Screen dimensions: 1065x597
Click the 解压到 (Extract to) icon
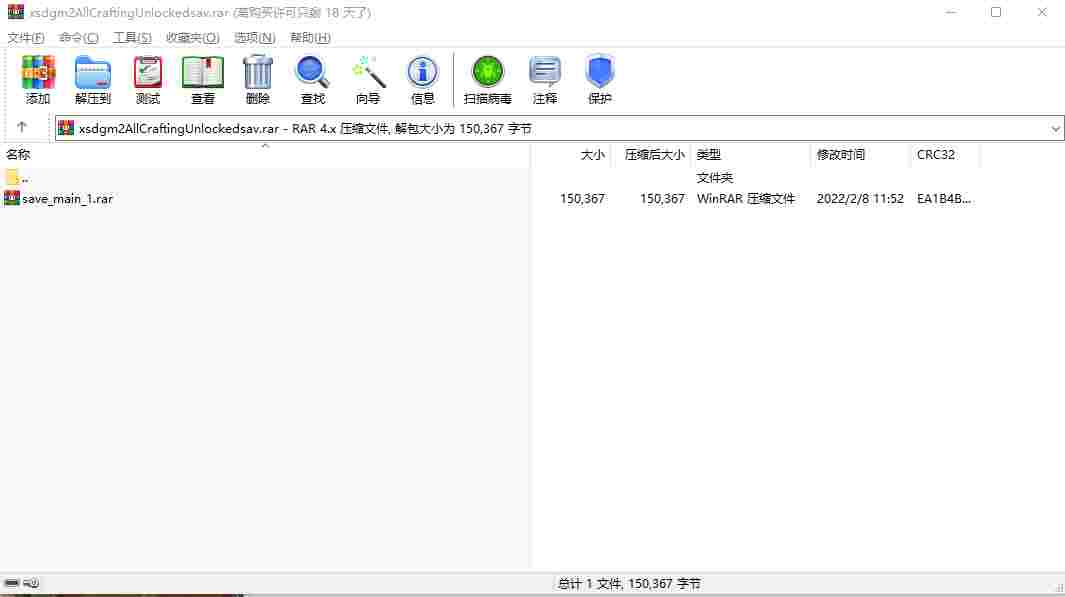[x=92, y=79]
